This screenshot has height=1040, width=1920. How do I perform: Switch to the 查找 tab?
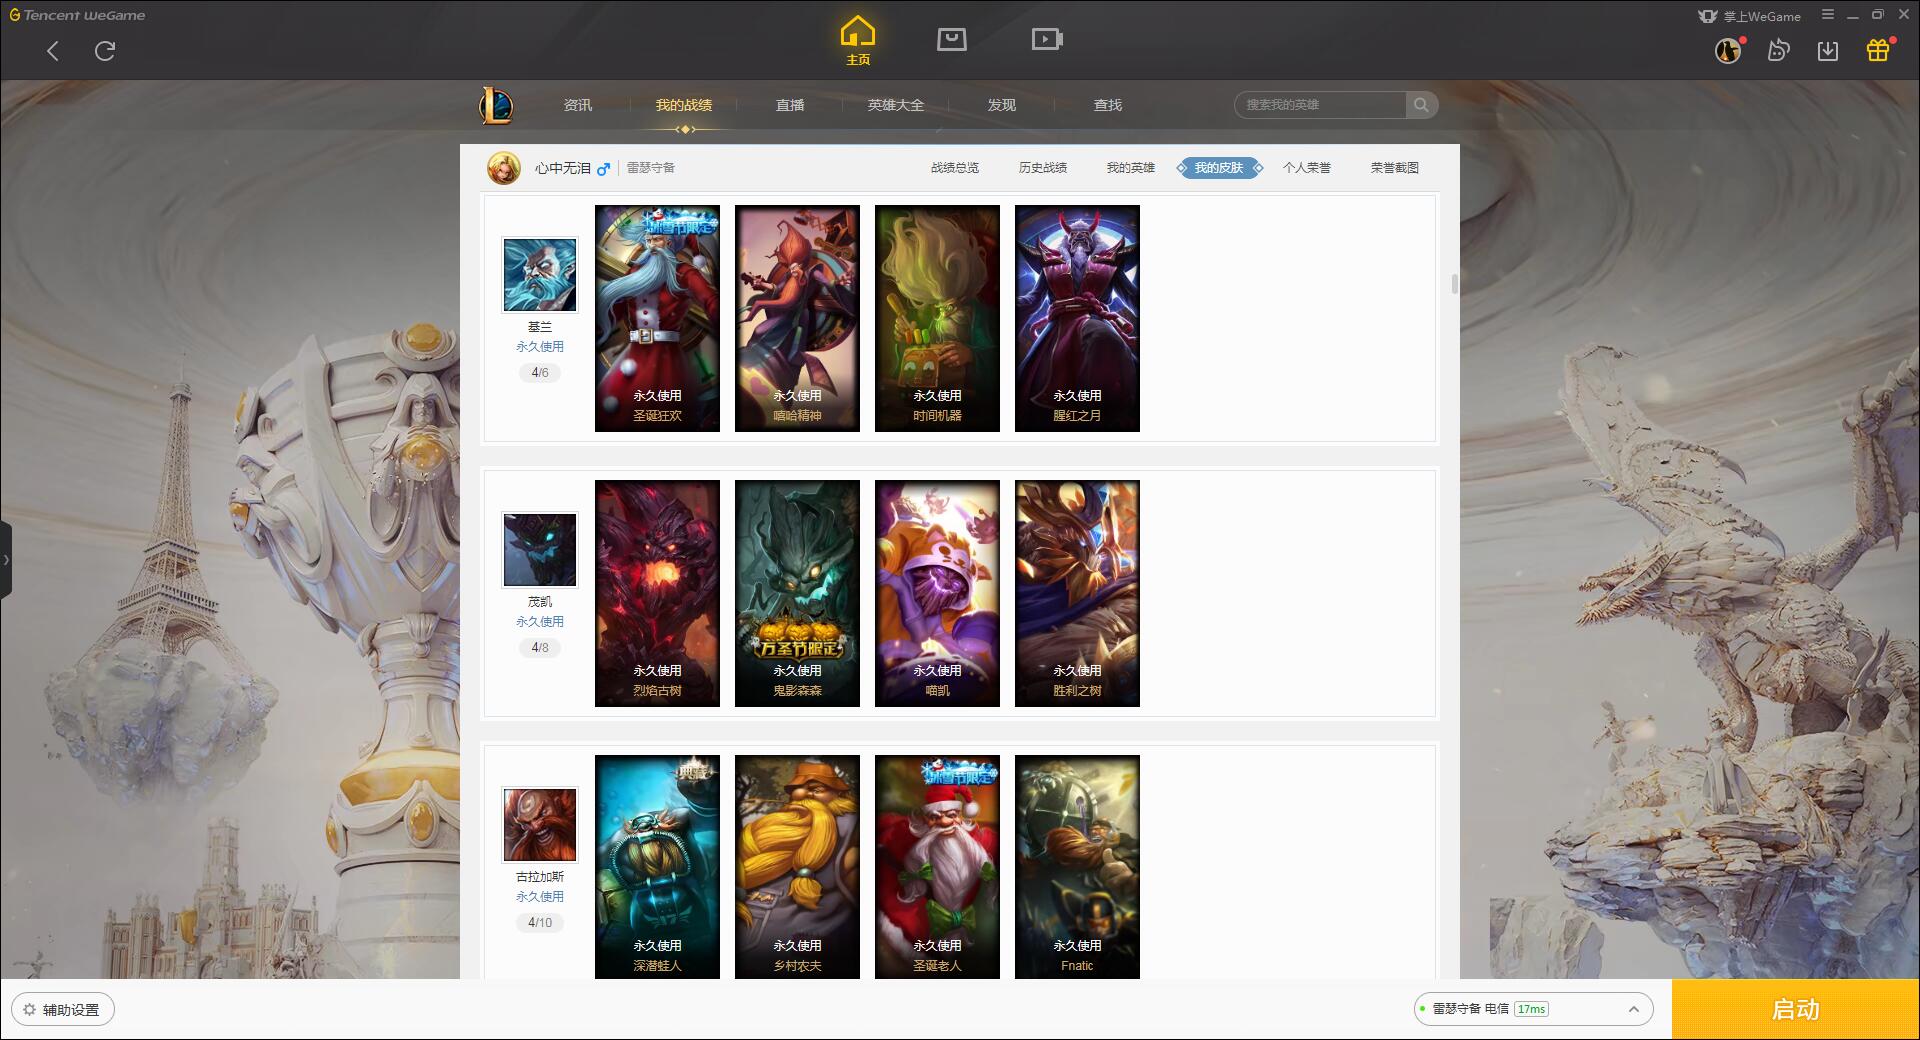coord(1108,105)
